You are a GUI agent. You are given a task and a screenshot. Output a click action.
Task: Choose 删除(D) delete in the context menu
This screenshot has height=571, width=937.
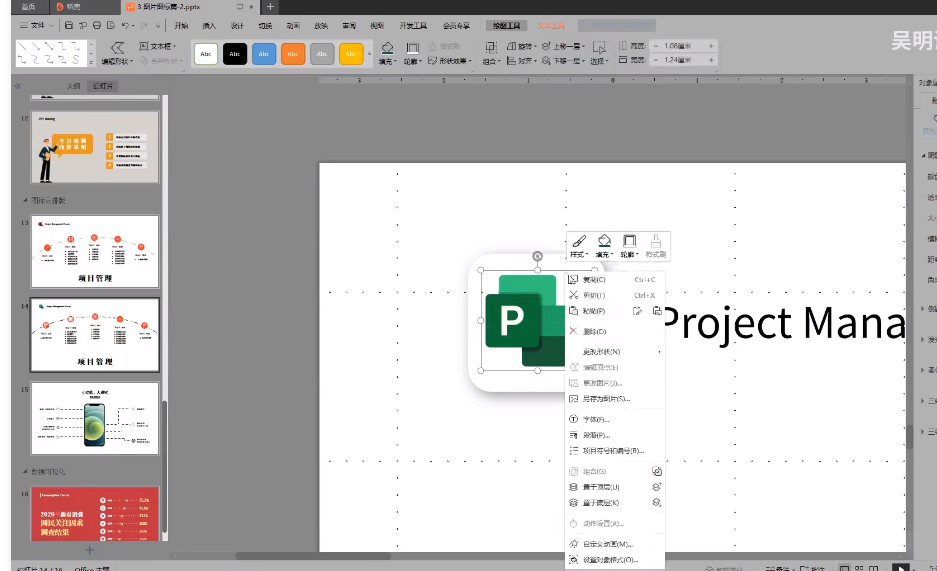(615, 331)
